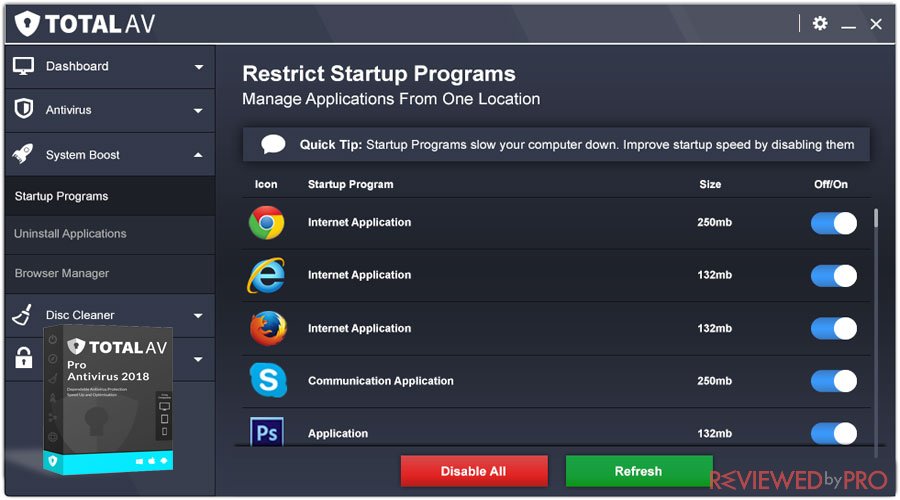This screenshot has width=900, height=500.
Task: Click the TotalAV Pro Antivirus 2018 box
Action: pos(108,400)
